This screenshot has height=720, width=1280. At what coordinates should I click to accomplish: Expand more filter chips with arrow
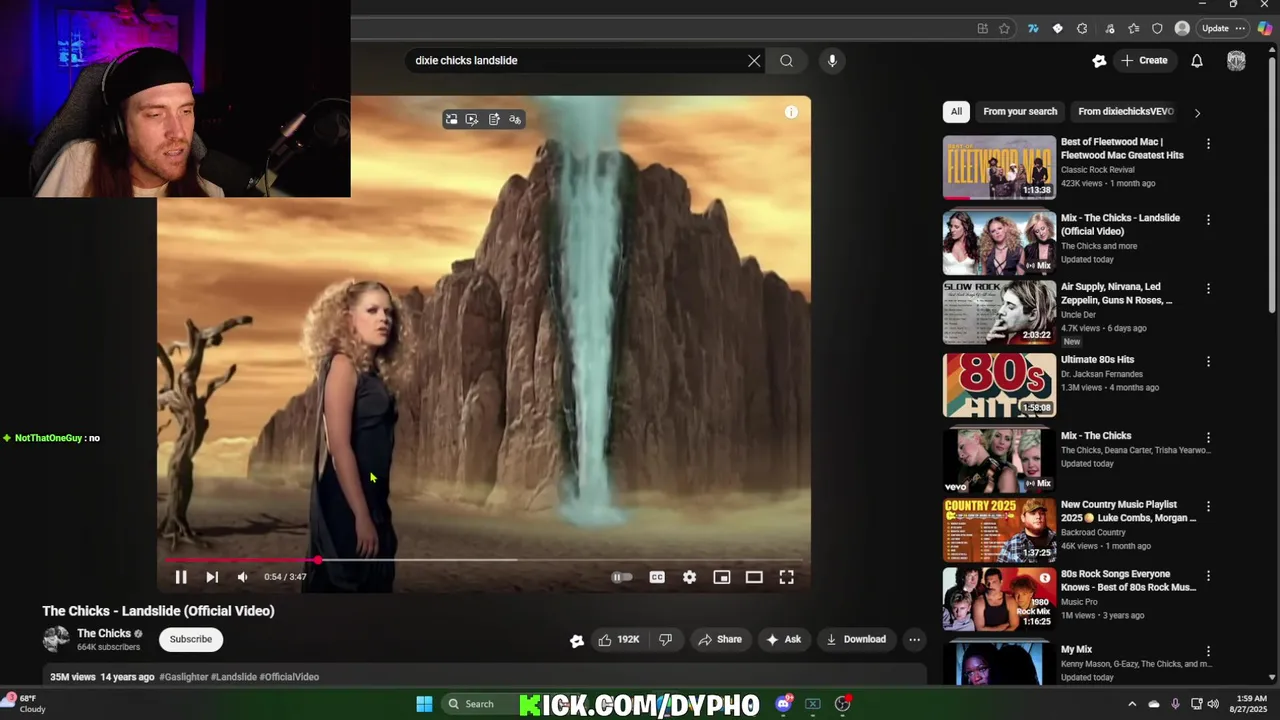(x=1197, y=113)
